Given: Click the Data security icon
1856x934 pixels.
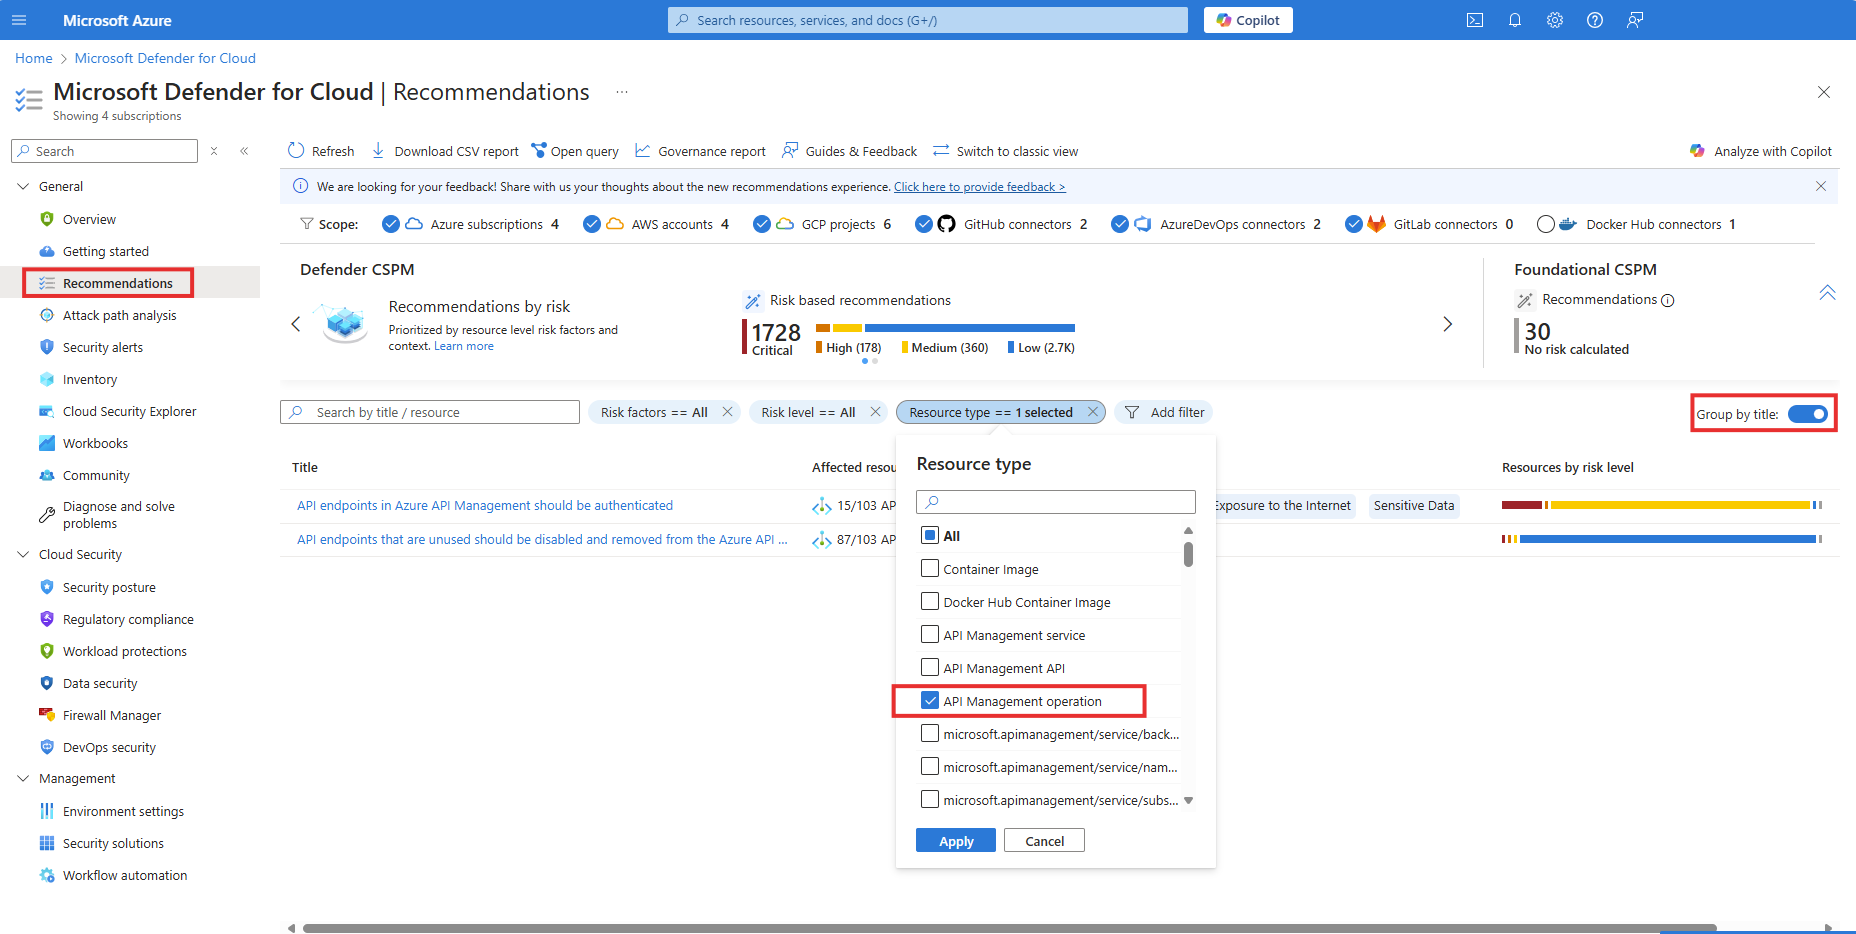Looking at the screenshot, I should pyautogui.click(x=47, y=683).
